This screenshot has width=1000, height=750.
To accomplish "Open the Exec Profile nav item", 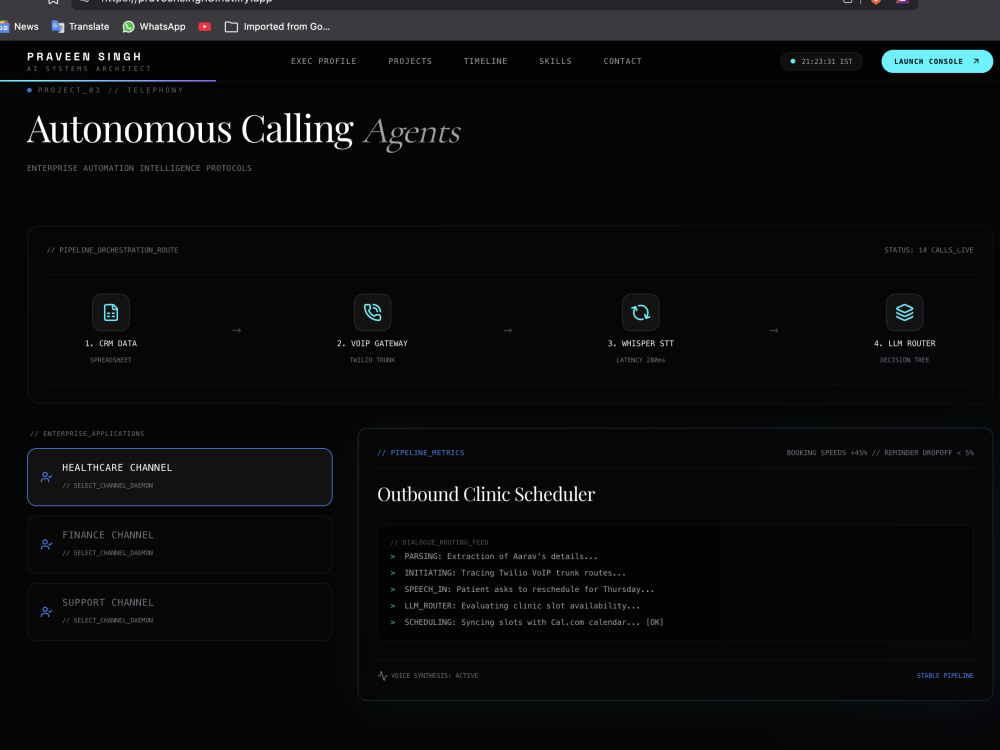I will (x=323, y=61).
